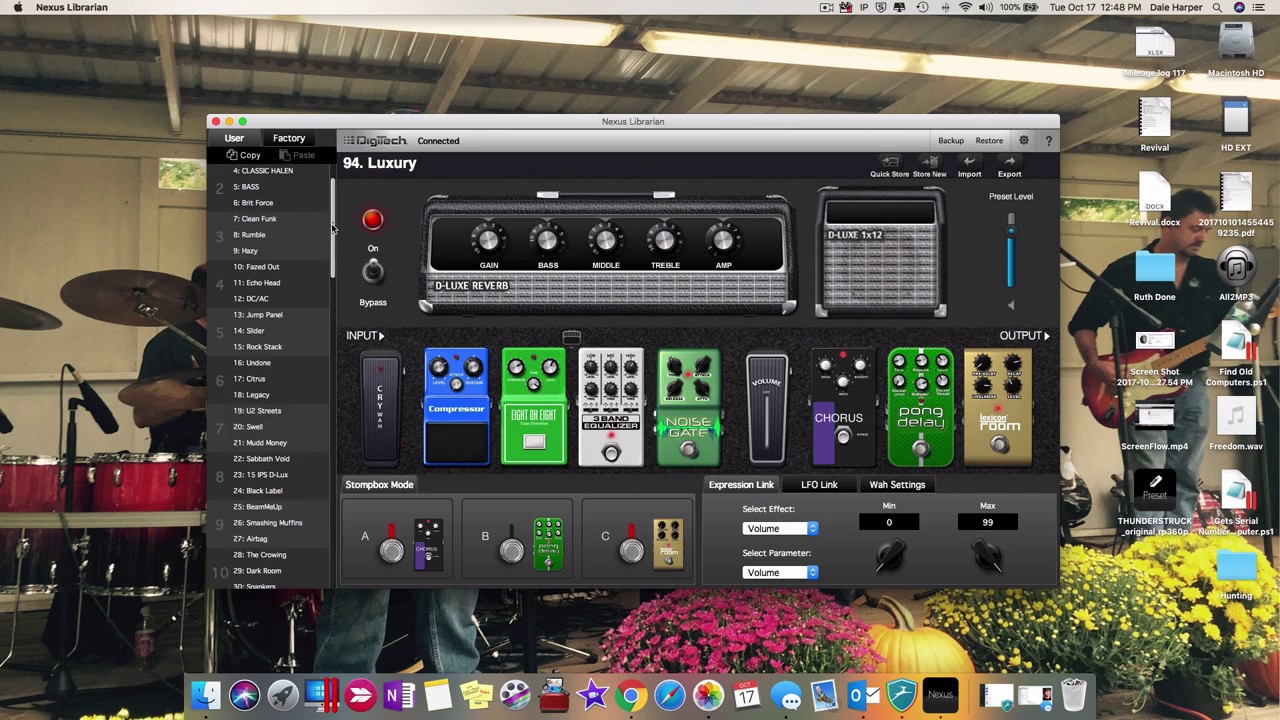Screen dimensions: 1280x720
Task: Select the Eight Oh Eight overdrive pedal
Action: (x=534, y=408)
